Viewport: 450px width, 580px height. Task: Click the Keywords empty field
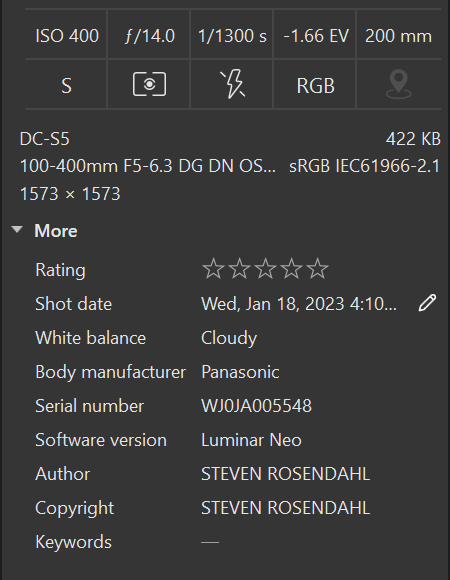point(210,542)
